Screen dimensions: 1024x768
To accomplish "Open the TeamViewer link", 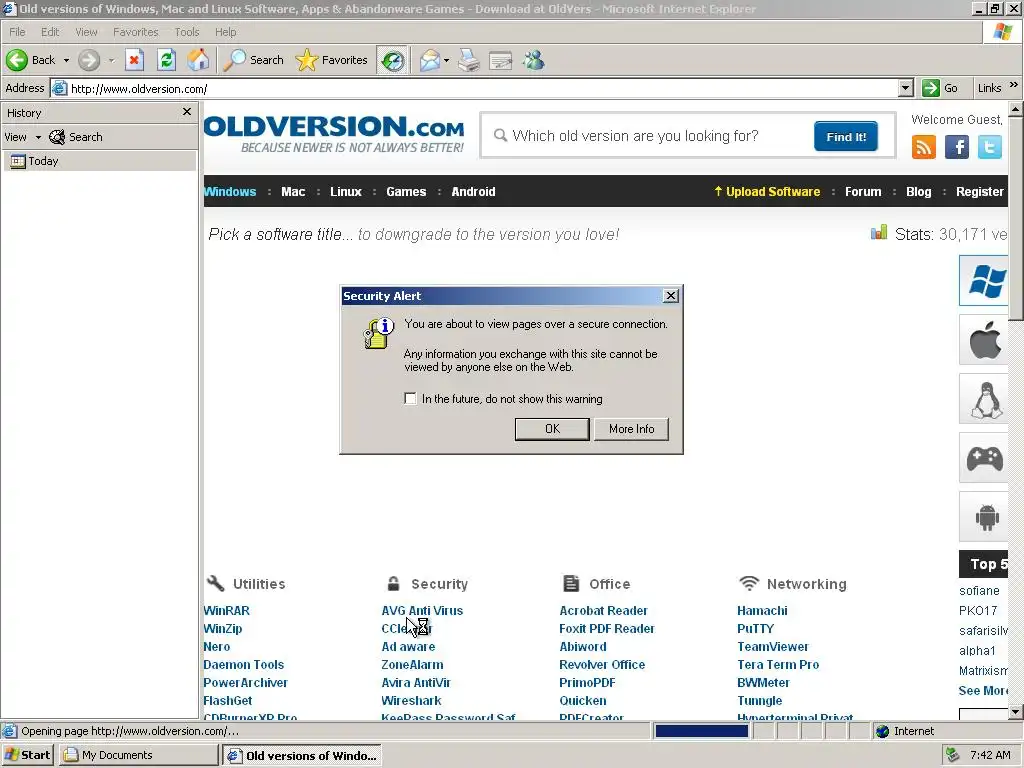I will coord(773,647).
